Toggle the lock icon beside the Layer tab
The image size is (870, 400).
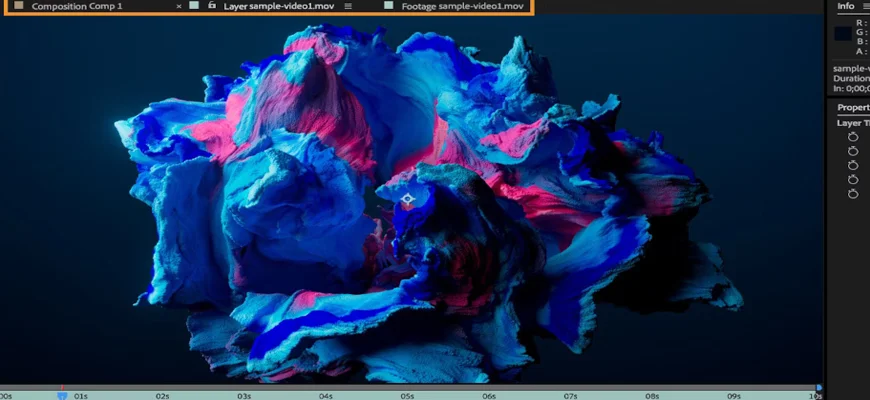(x=211, y=5)
